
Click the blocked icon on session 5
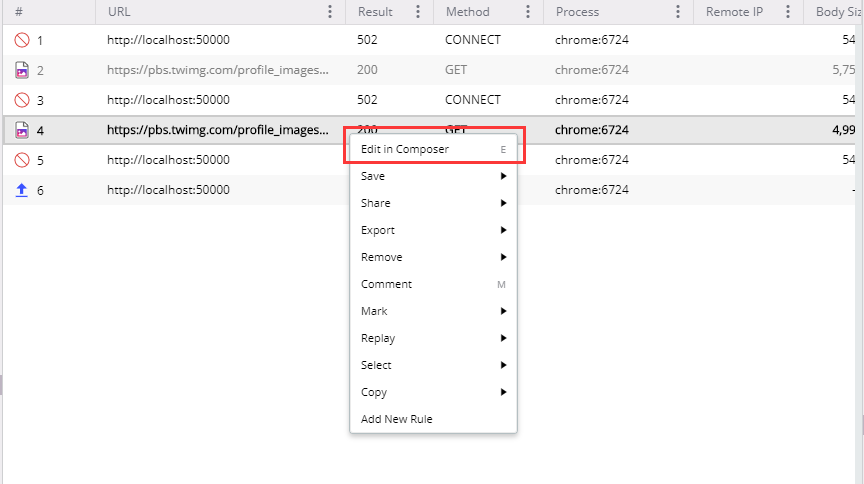[22, 160]
